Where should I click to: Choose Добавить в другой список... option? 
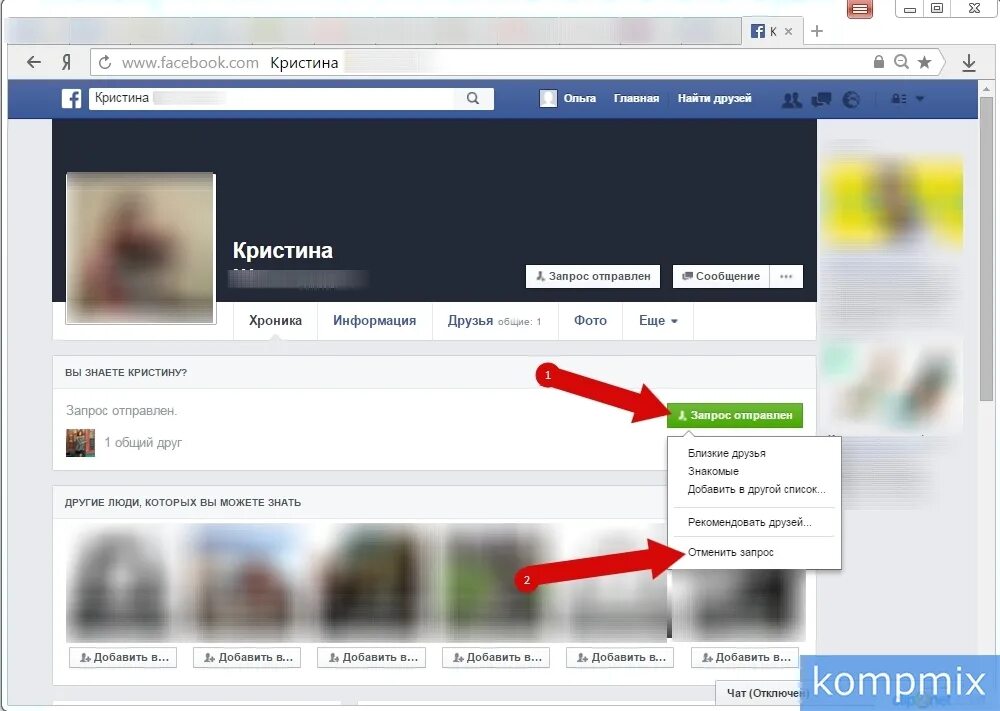point(756,489)
